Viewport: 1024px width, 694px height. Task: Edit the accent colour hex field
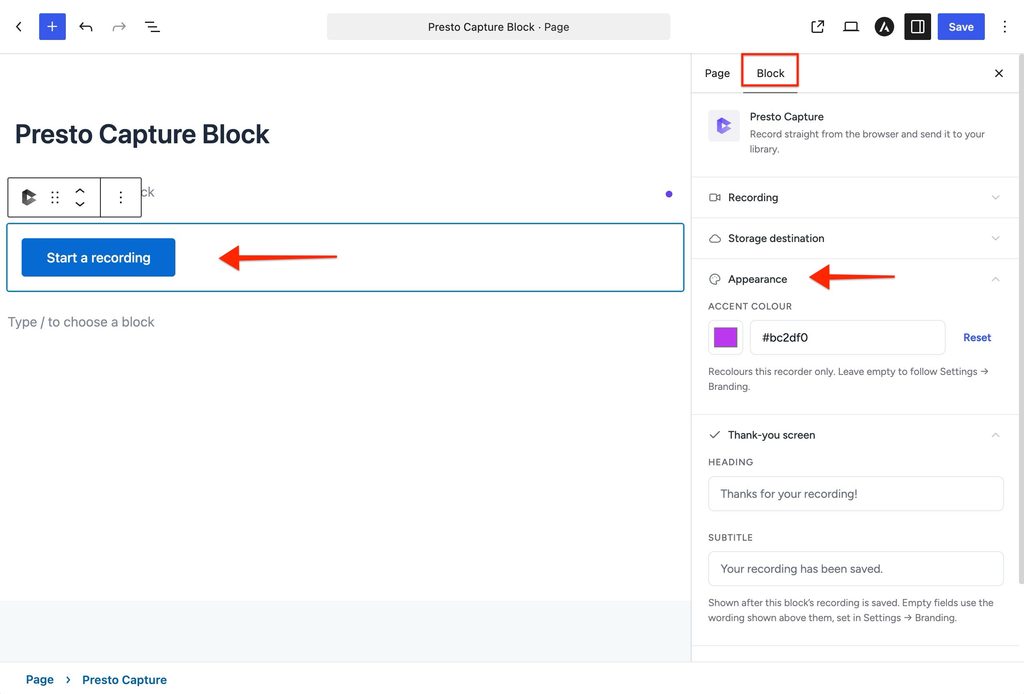tap(847, 338)
